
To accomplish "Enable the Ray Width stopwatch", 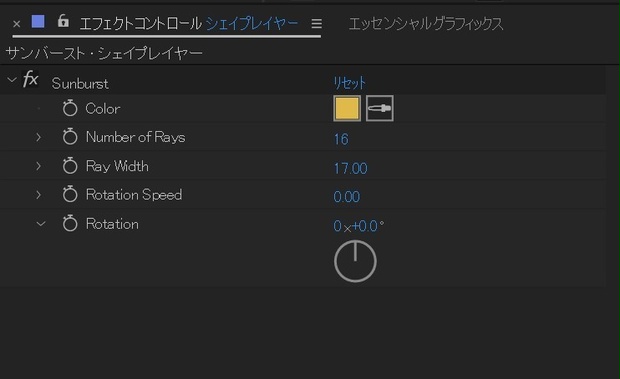I will pos(70,166).
